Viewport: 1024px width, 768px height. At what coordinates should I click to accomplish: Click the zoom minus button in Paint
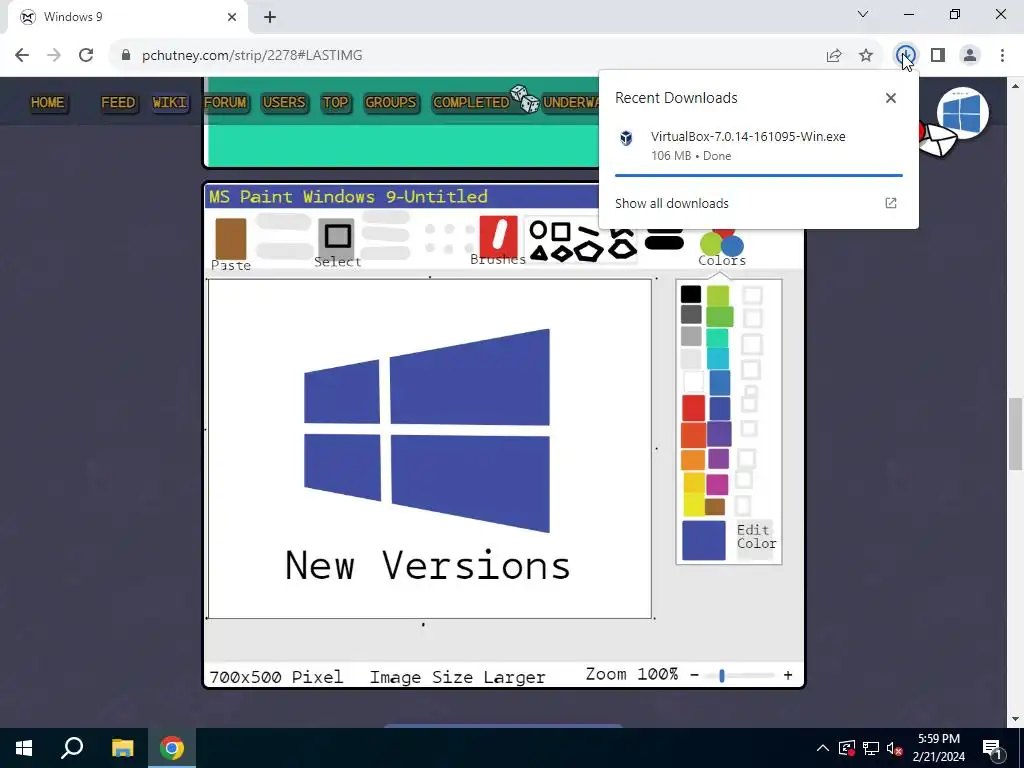(x=694, y=675)
